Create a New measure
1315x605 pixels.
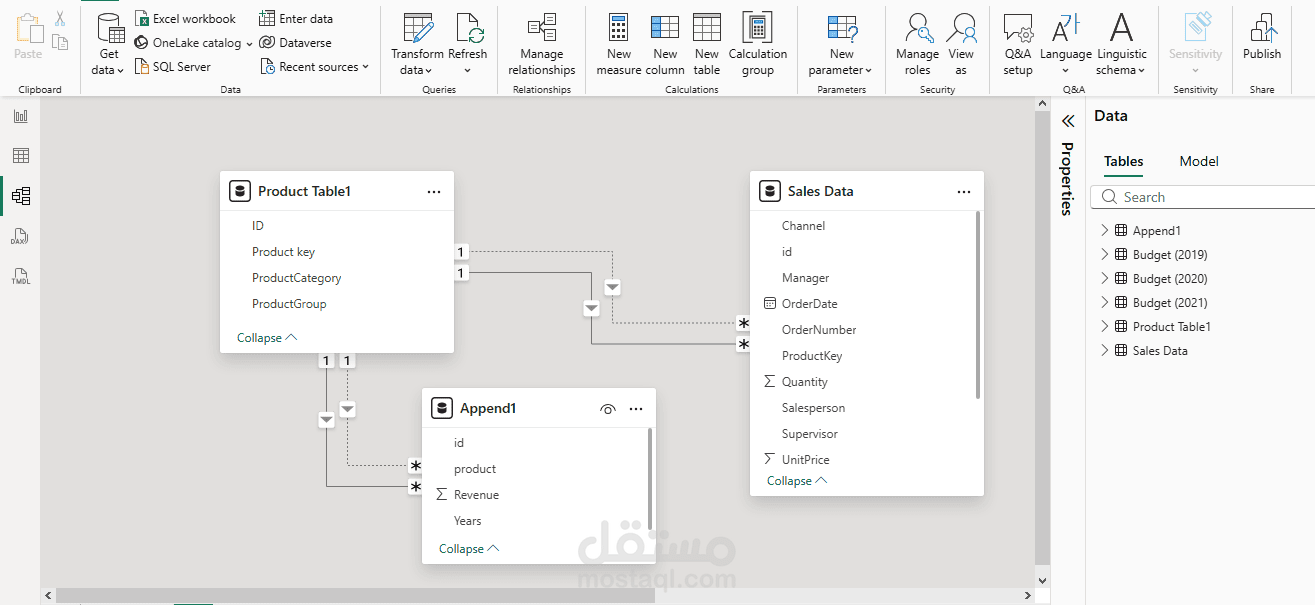coord(619,45)
